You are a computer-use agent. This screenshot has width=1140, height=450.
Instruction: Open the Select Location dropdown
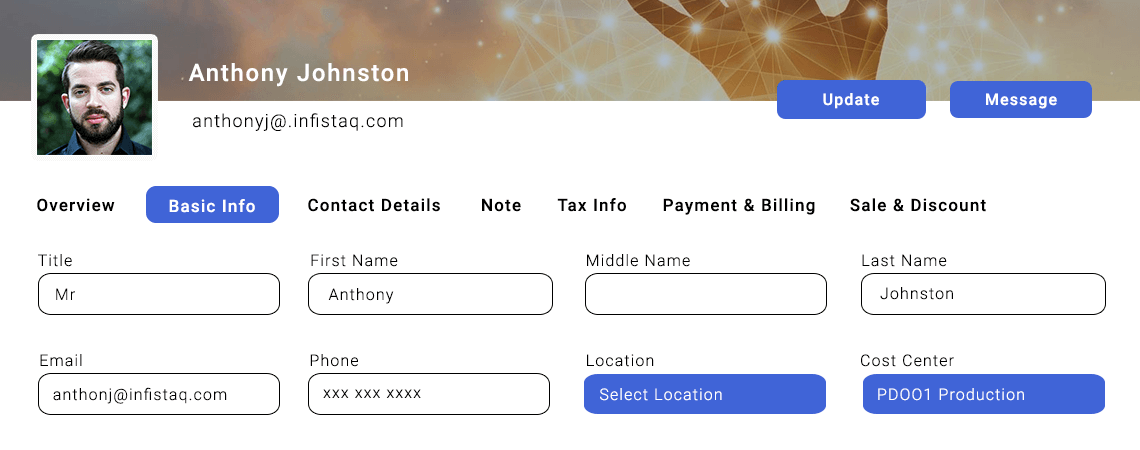tap(705, 394)
